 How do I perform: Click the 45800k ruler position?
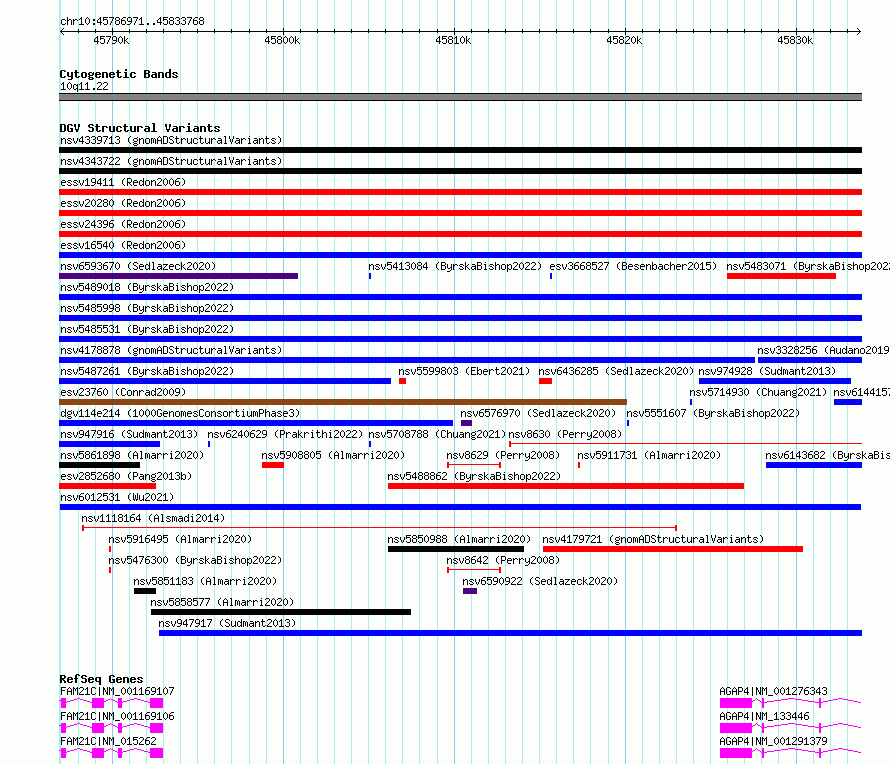tap(282, 40)
